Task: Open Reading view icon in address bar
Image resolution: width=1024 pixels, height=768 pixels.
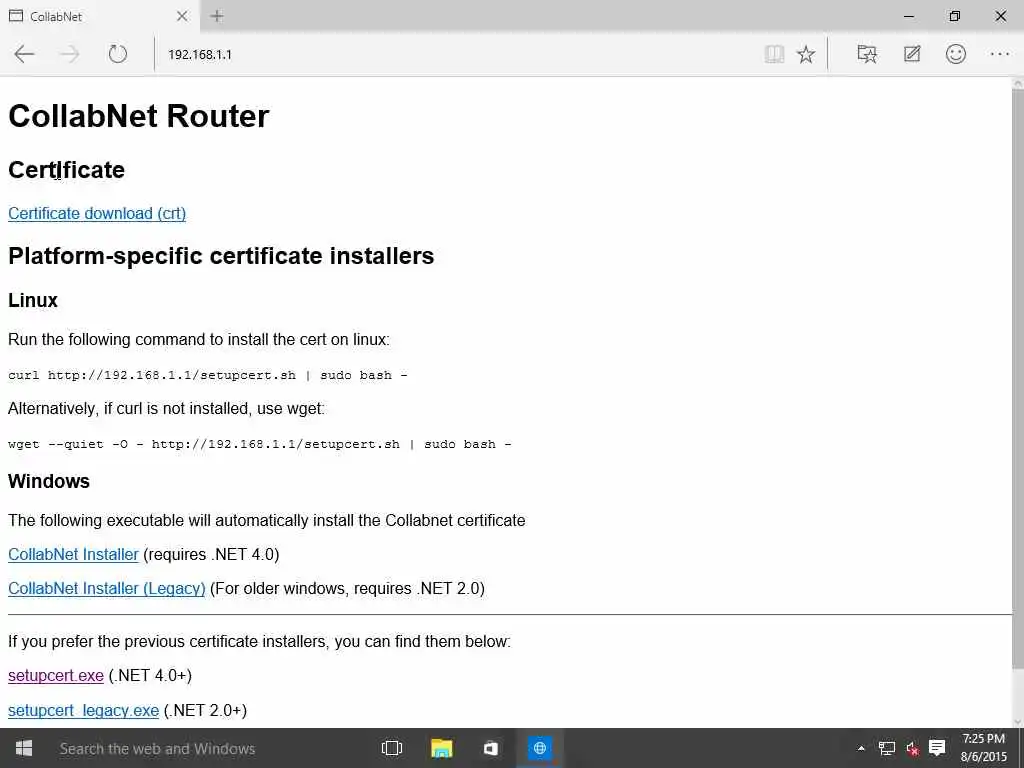Action: [x=774, y=54]
